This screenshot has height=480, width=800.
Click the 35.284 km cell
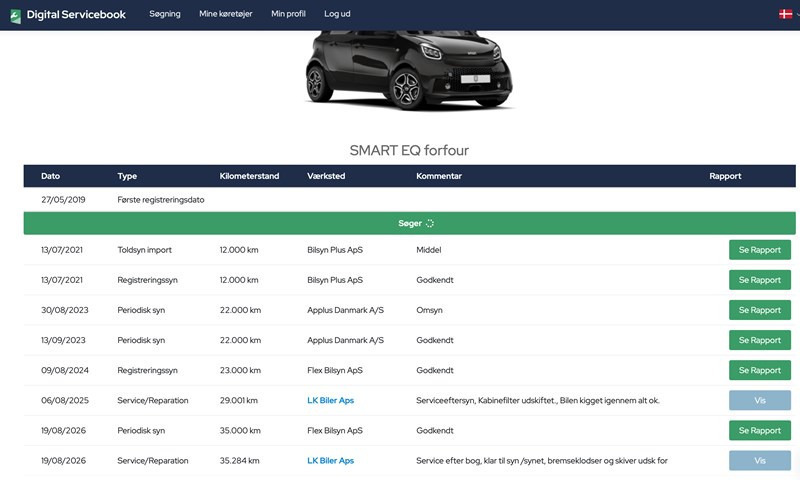[239, 461]
